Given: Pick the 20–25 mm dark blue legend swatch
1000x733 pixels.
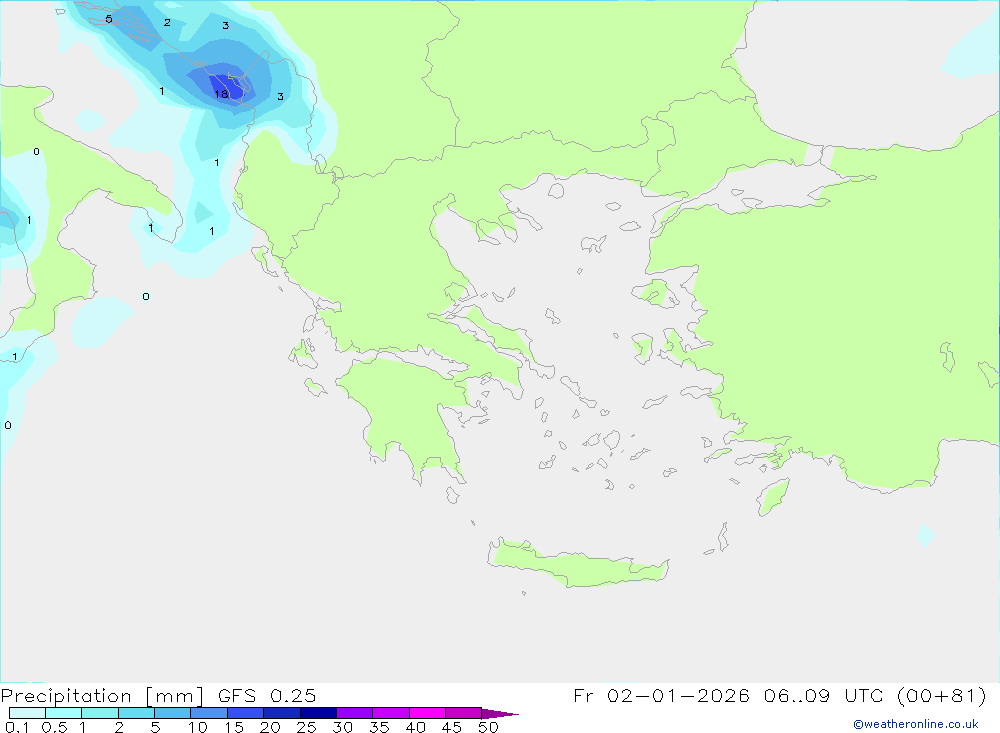Looking at the screenshot, I should [281, 713].
